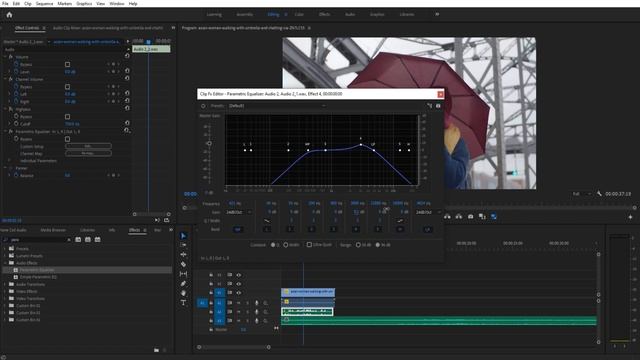
Task: Toggle Highpass Bypass checkbox
Action: click(x=67, y=116)
